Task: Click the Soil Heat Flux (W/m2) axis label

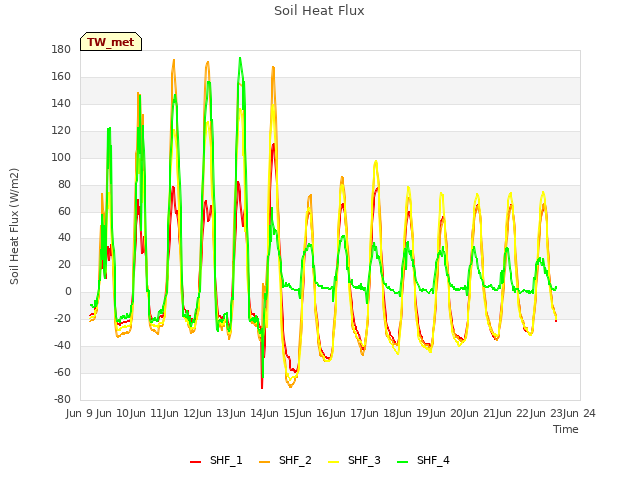Action: 14,226
